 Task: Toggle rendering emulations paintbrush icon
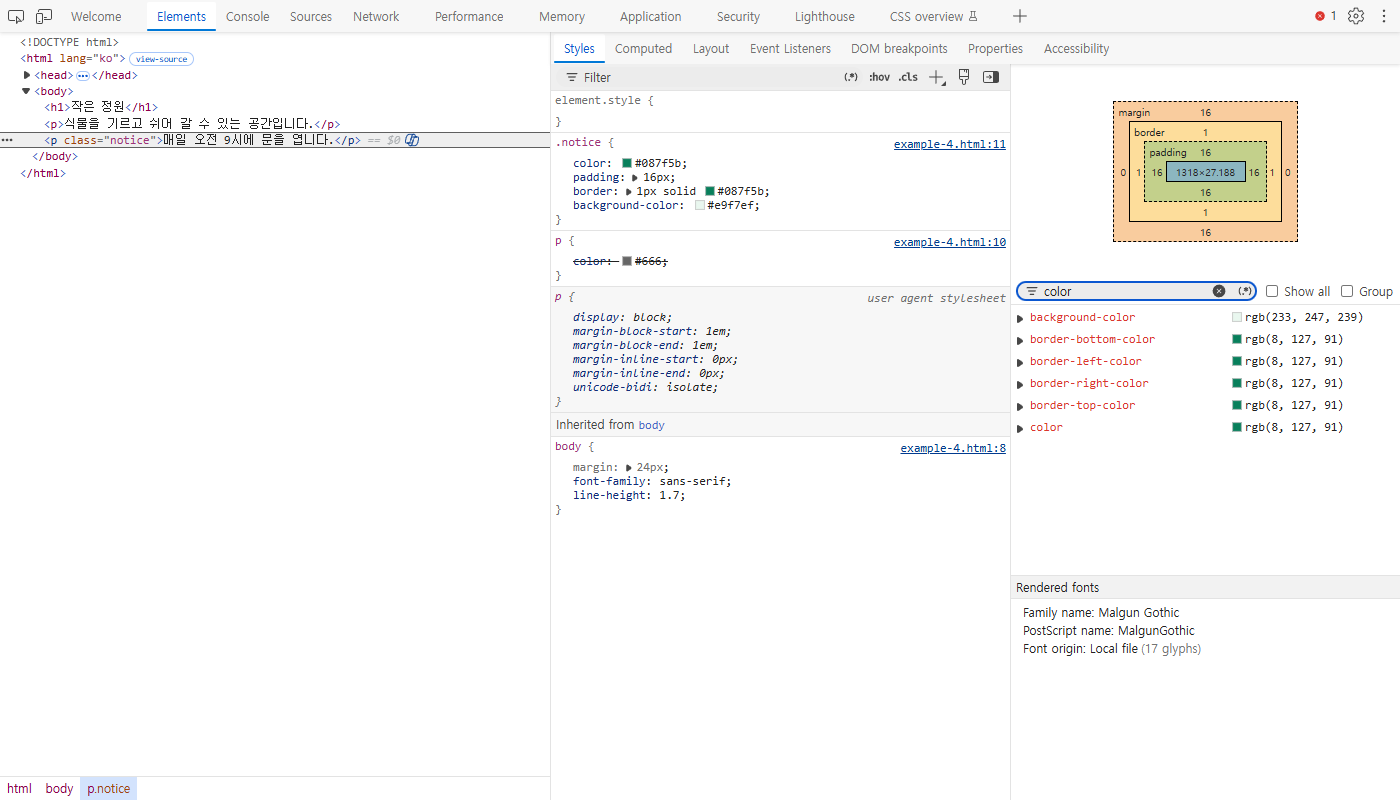[964, 77]
